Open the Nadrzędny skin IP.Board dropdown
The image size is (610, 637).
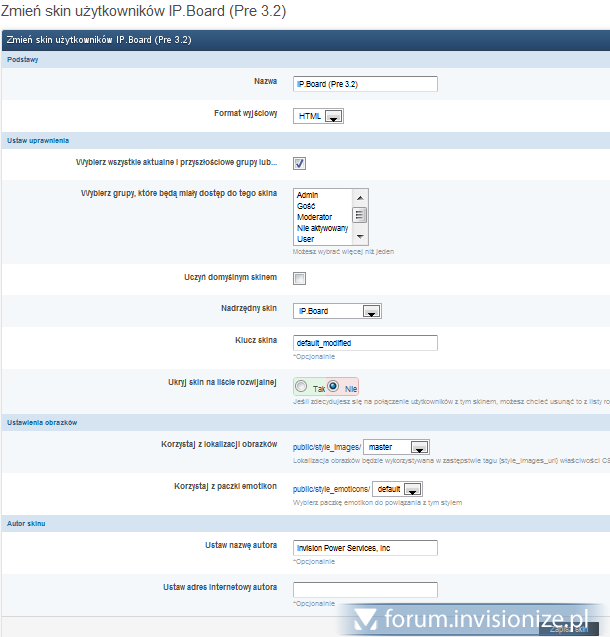point(337,311)
